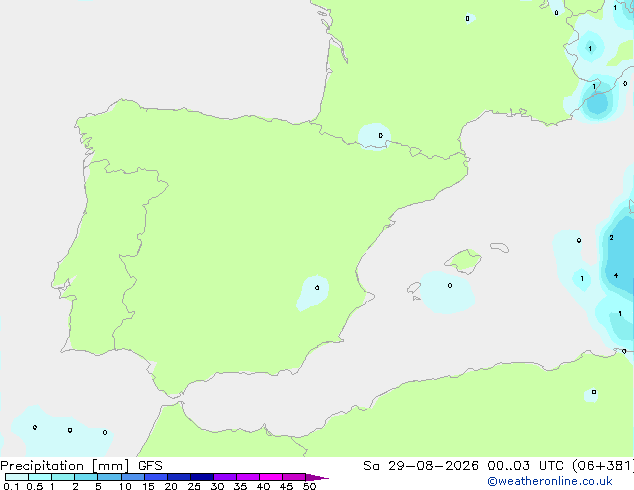This screenshot has height=490, width=634.
Task: Click the '50' legend value label
Action: point(309,486)
